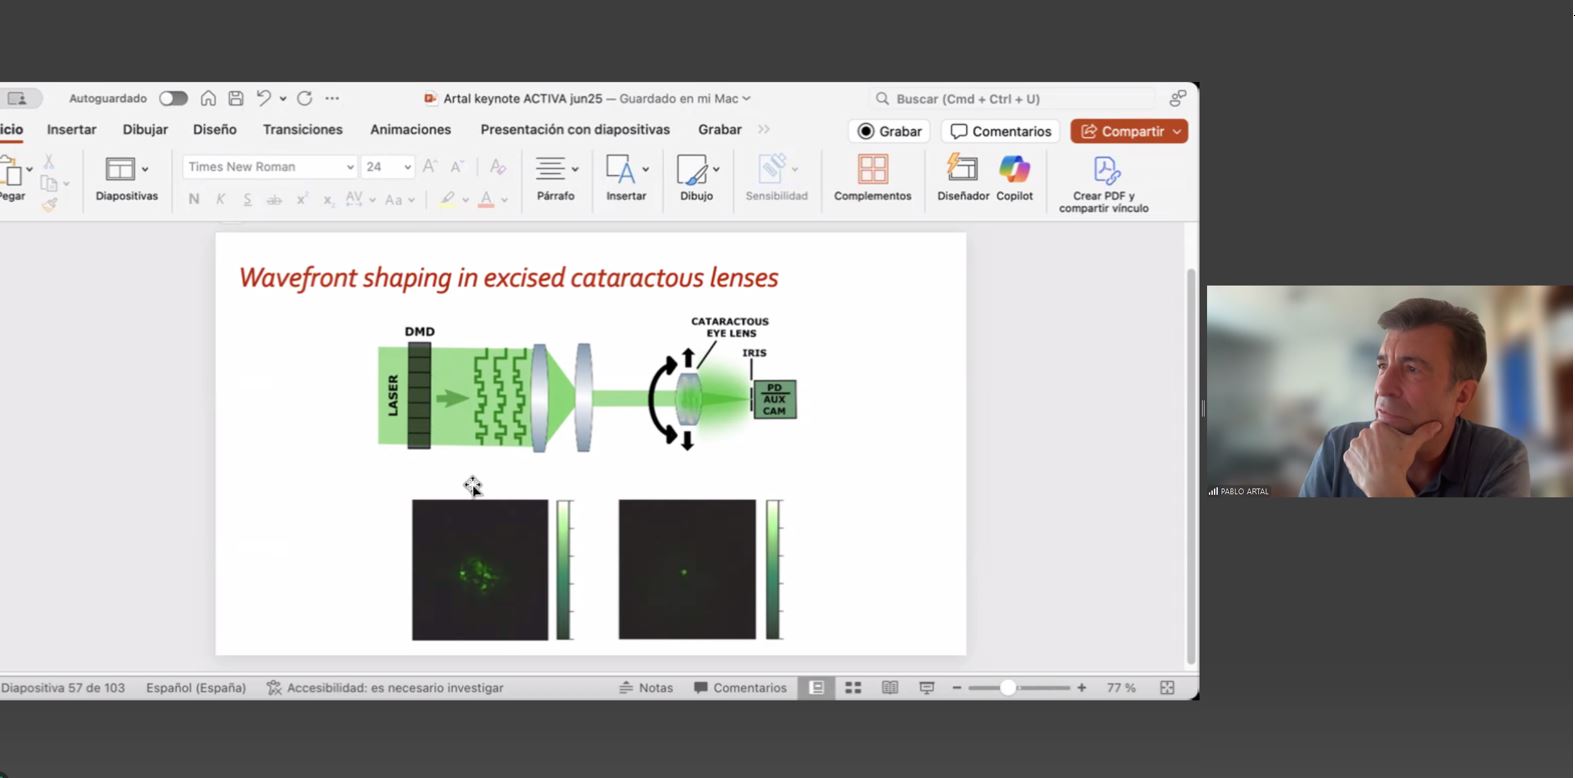Increase font size with the larger A
This screenshot has height=778, width=1575.
tap(429, 167)
